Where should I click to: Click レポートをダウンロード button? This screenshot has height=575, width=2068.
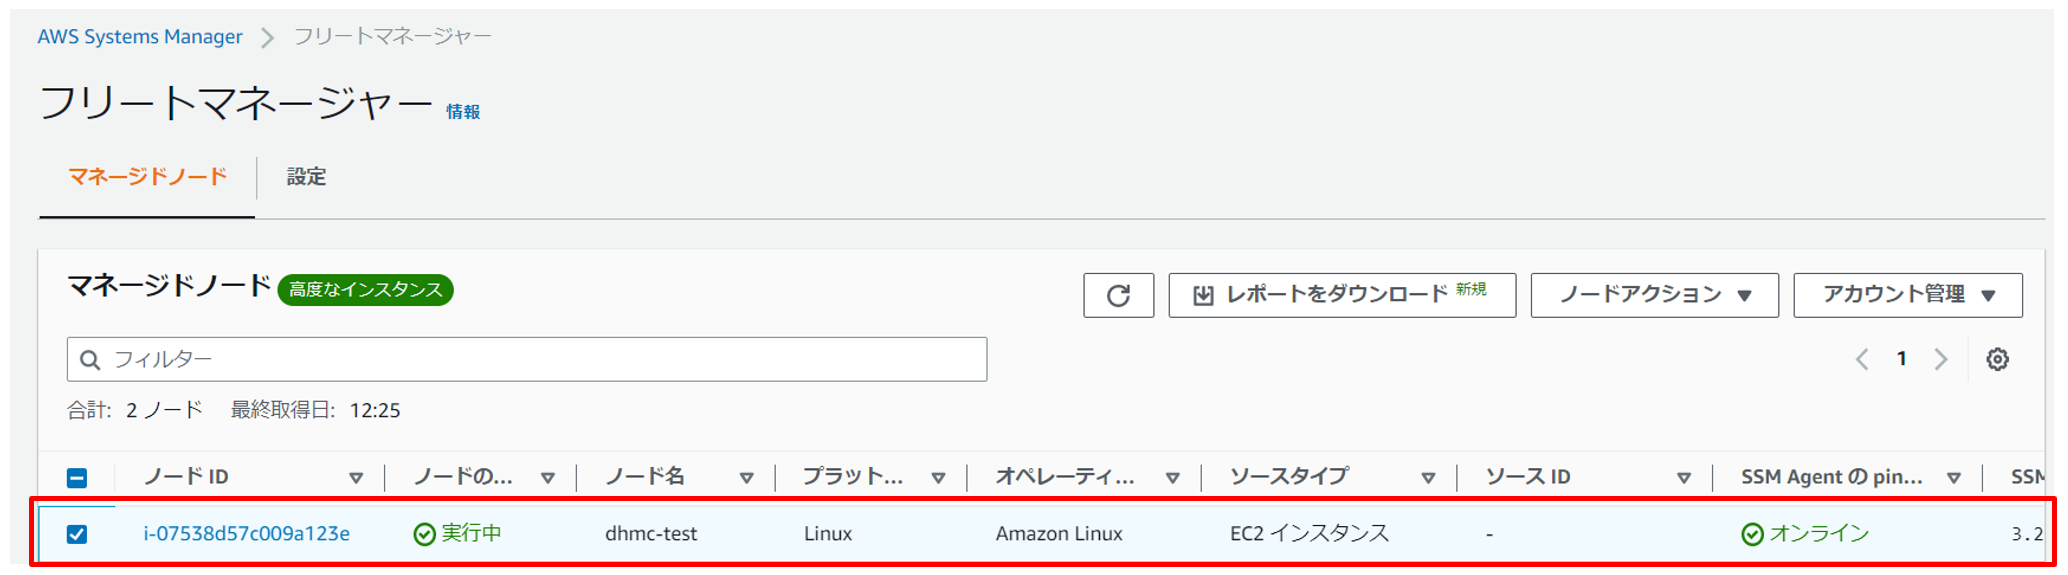coord(1341,295)
